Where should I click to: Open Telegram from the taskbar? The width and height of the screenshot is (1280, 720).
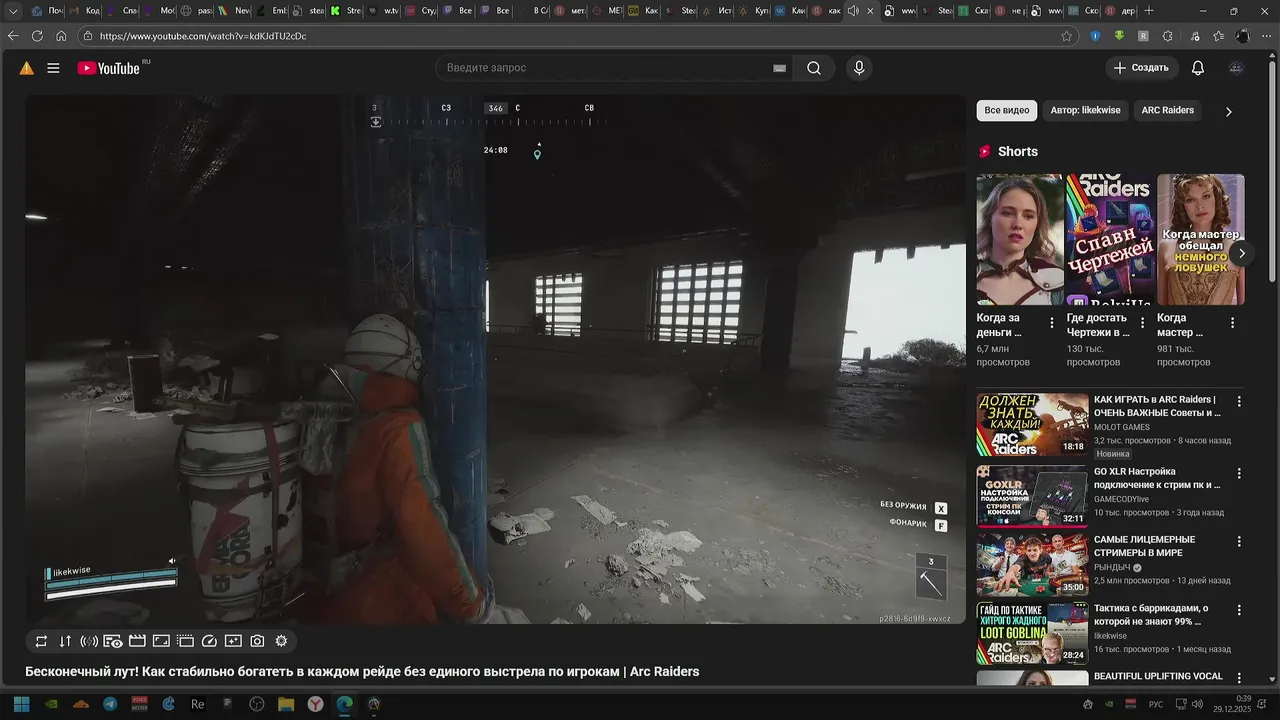(110, 704)
